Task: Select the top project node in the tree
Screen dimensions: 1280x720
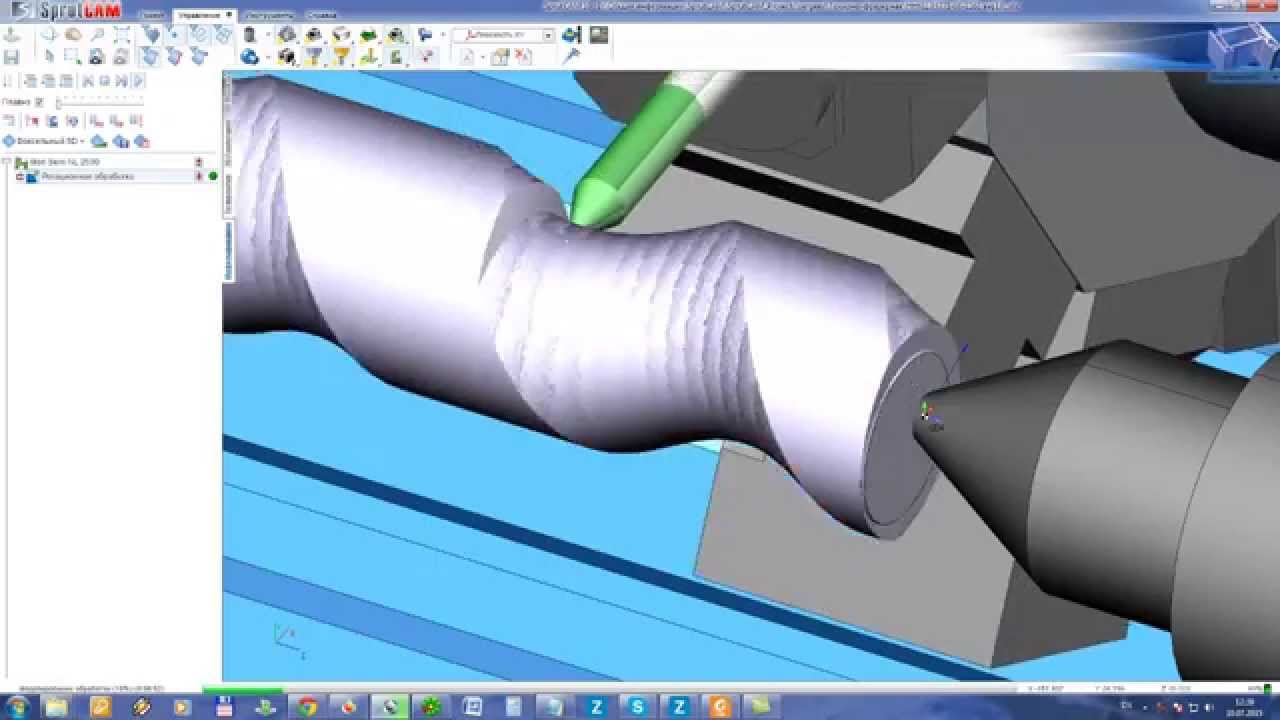Action: 65,162
